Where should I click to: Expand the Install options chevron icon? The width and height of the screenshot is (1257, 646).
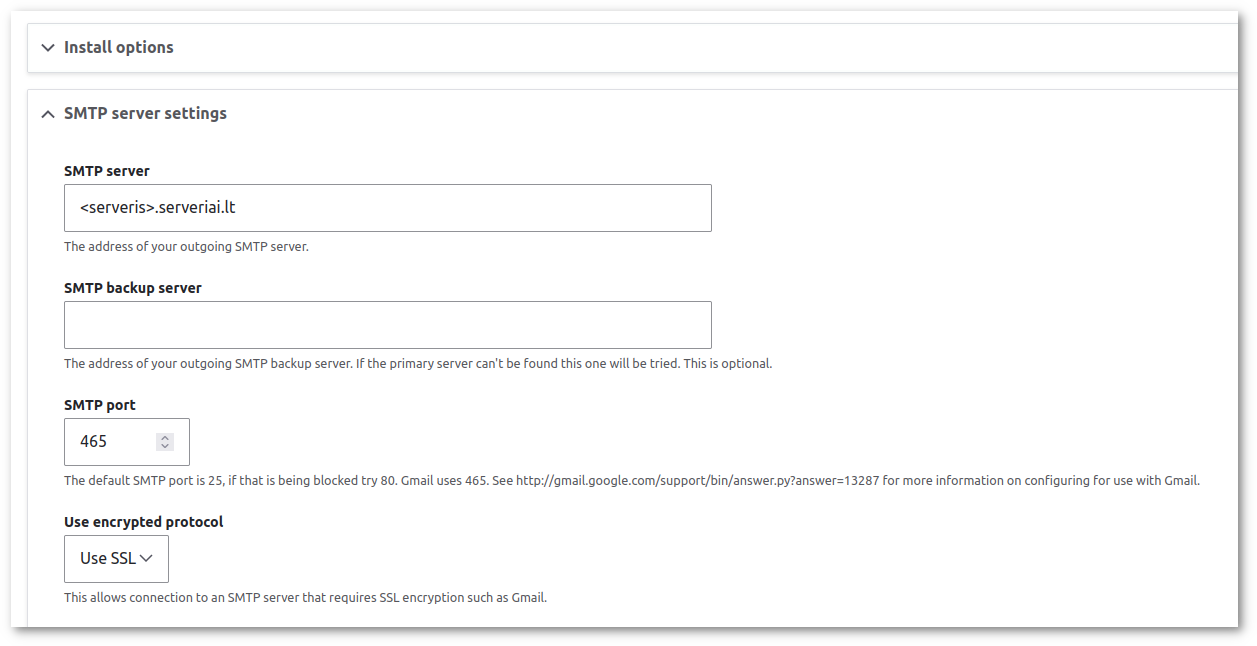(x=47, y=47)
